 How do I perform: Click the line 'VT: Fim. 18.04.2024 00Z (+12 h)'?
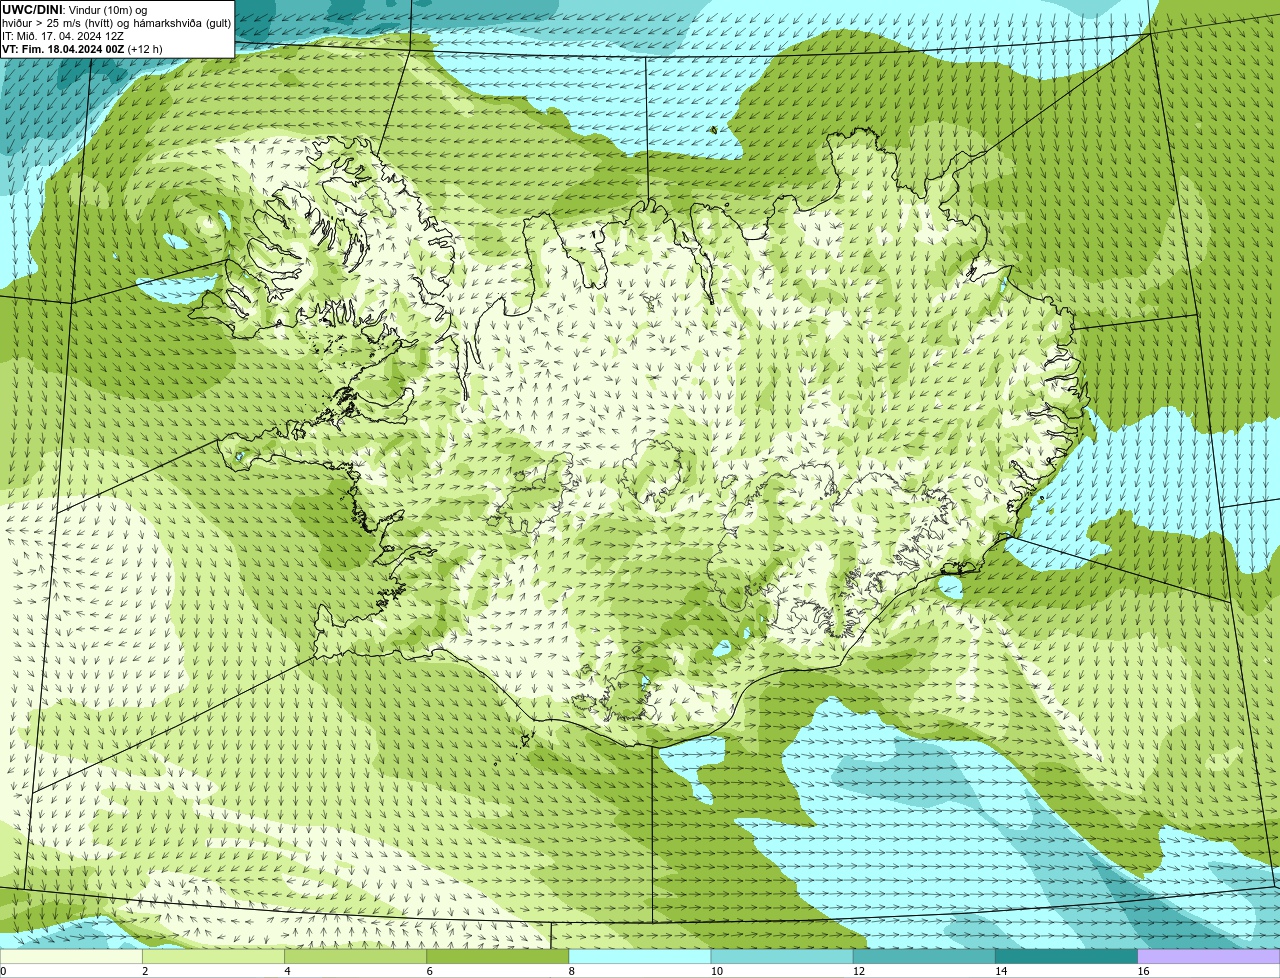pyautogui.click(x=83, y=49)
